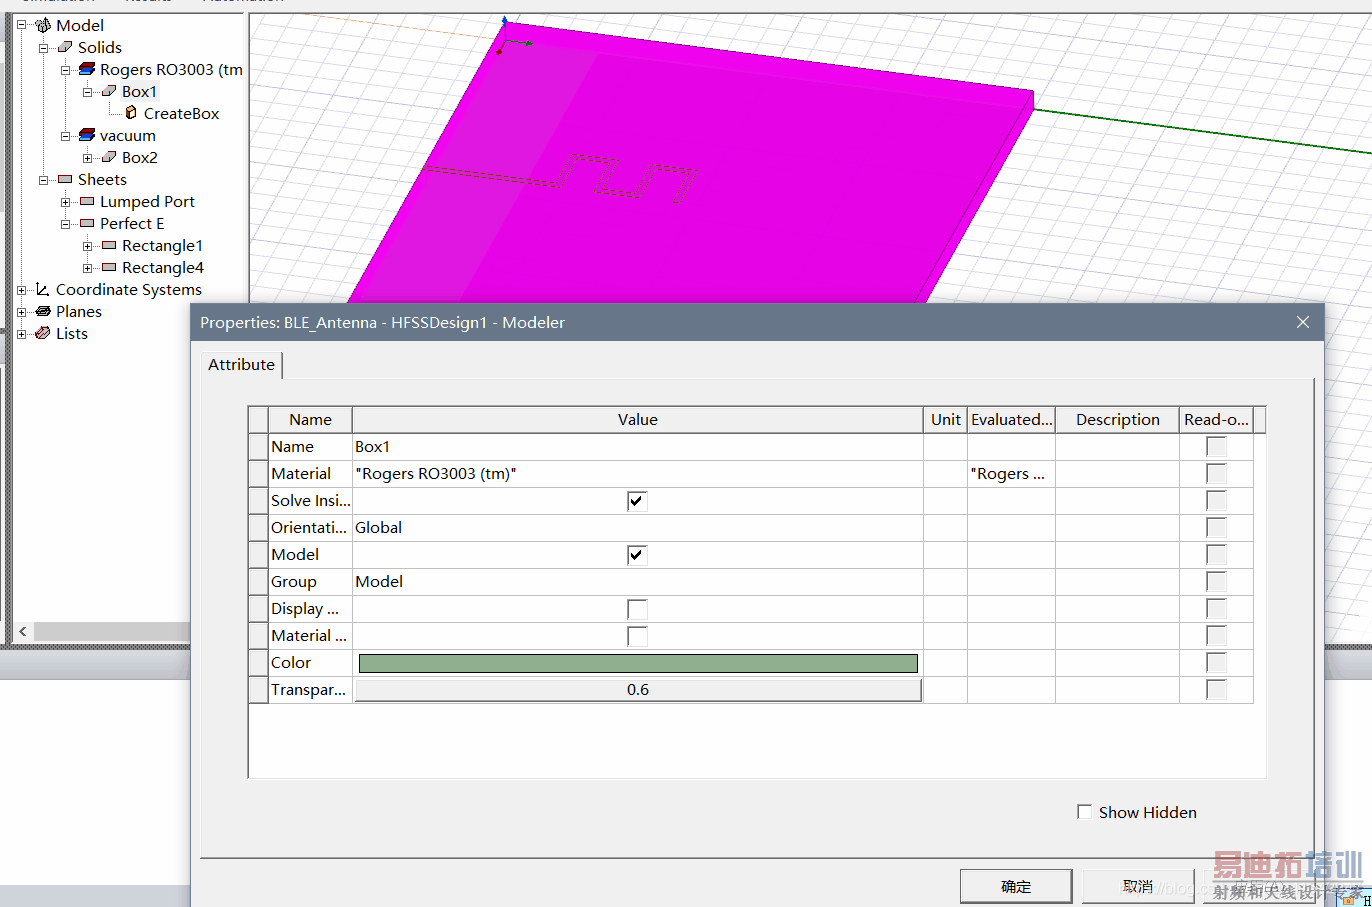Click the CreateBox command icon
This screenshot has width=1372, height=907.
[x=131, y=113]
